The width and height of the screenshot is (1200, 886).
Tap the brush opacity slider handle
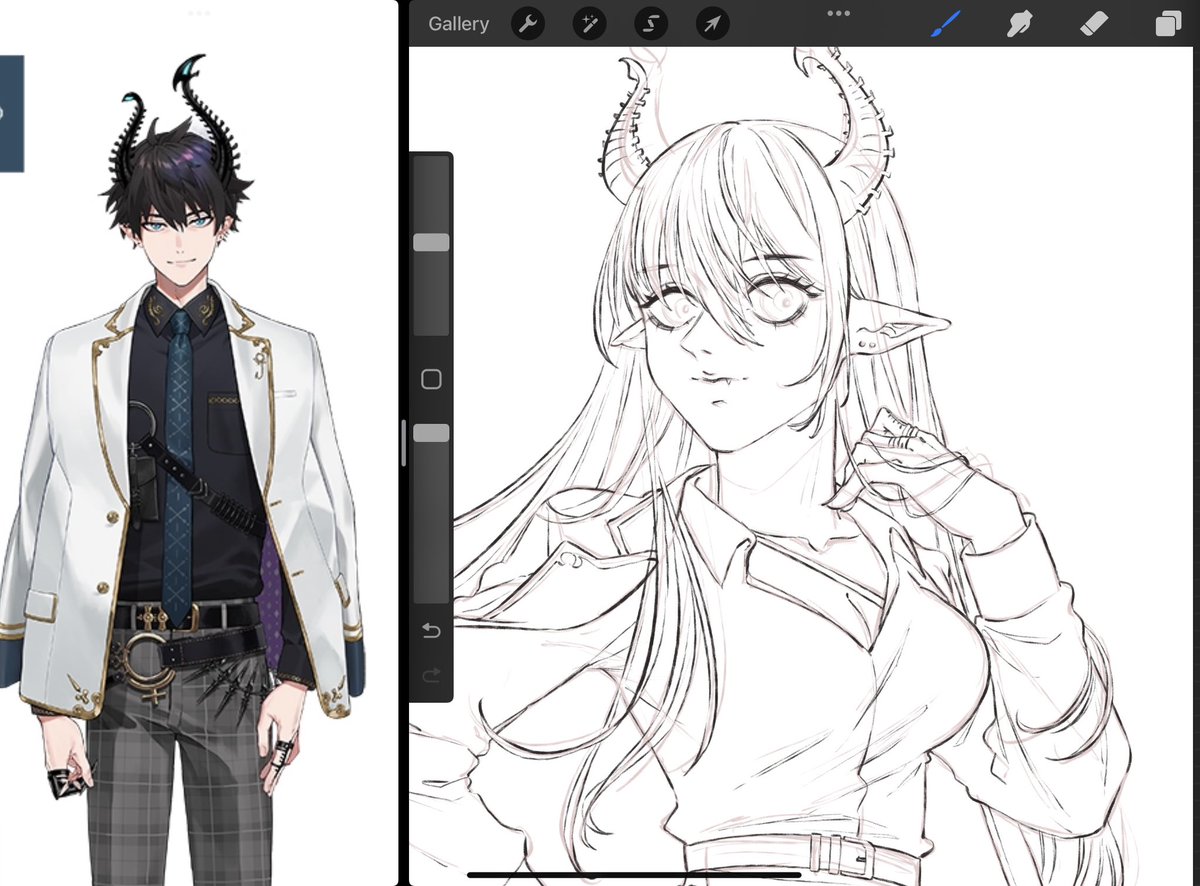pyautogui.click(x=431, y=432)
